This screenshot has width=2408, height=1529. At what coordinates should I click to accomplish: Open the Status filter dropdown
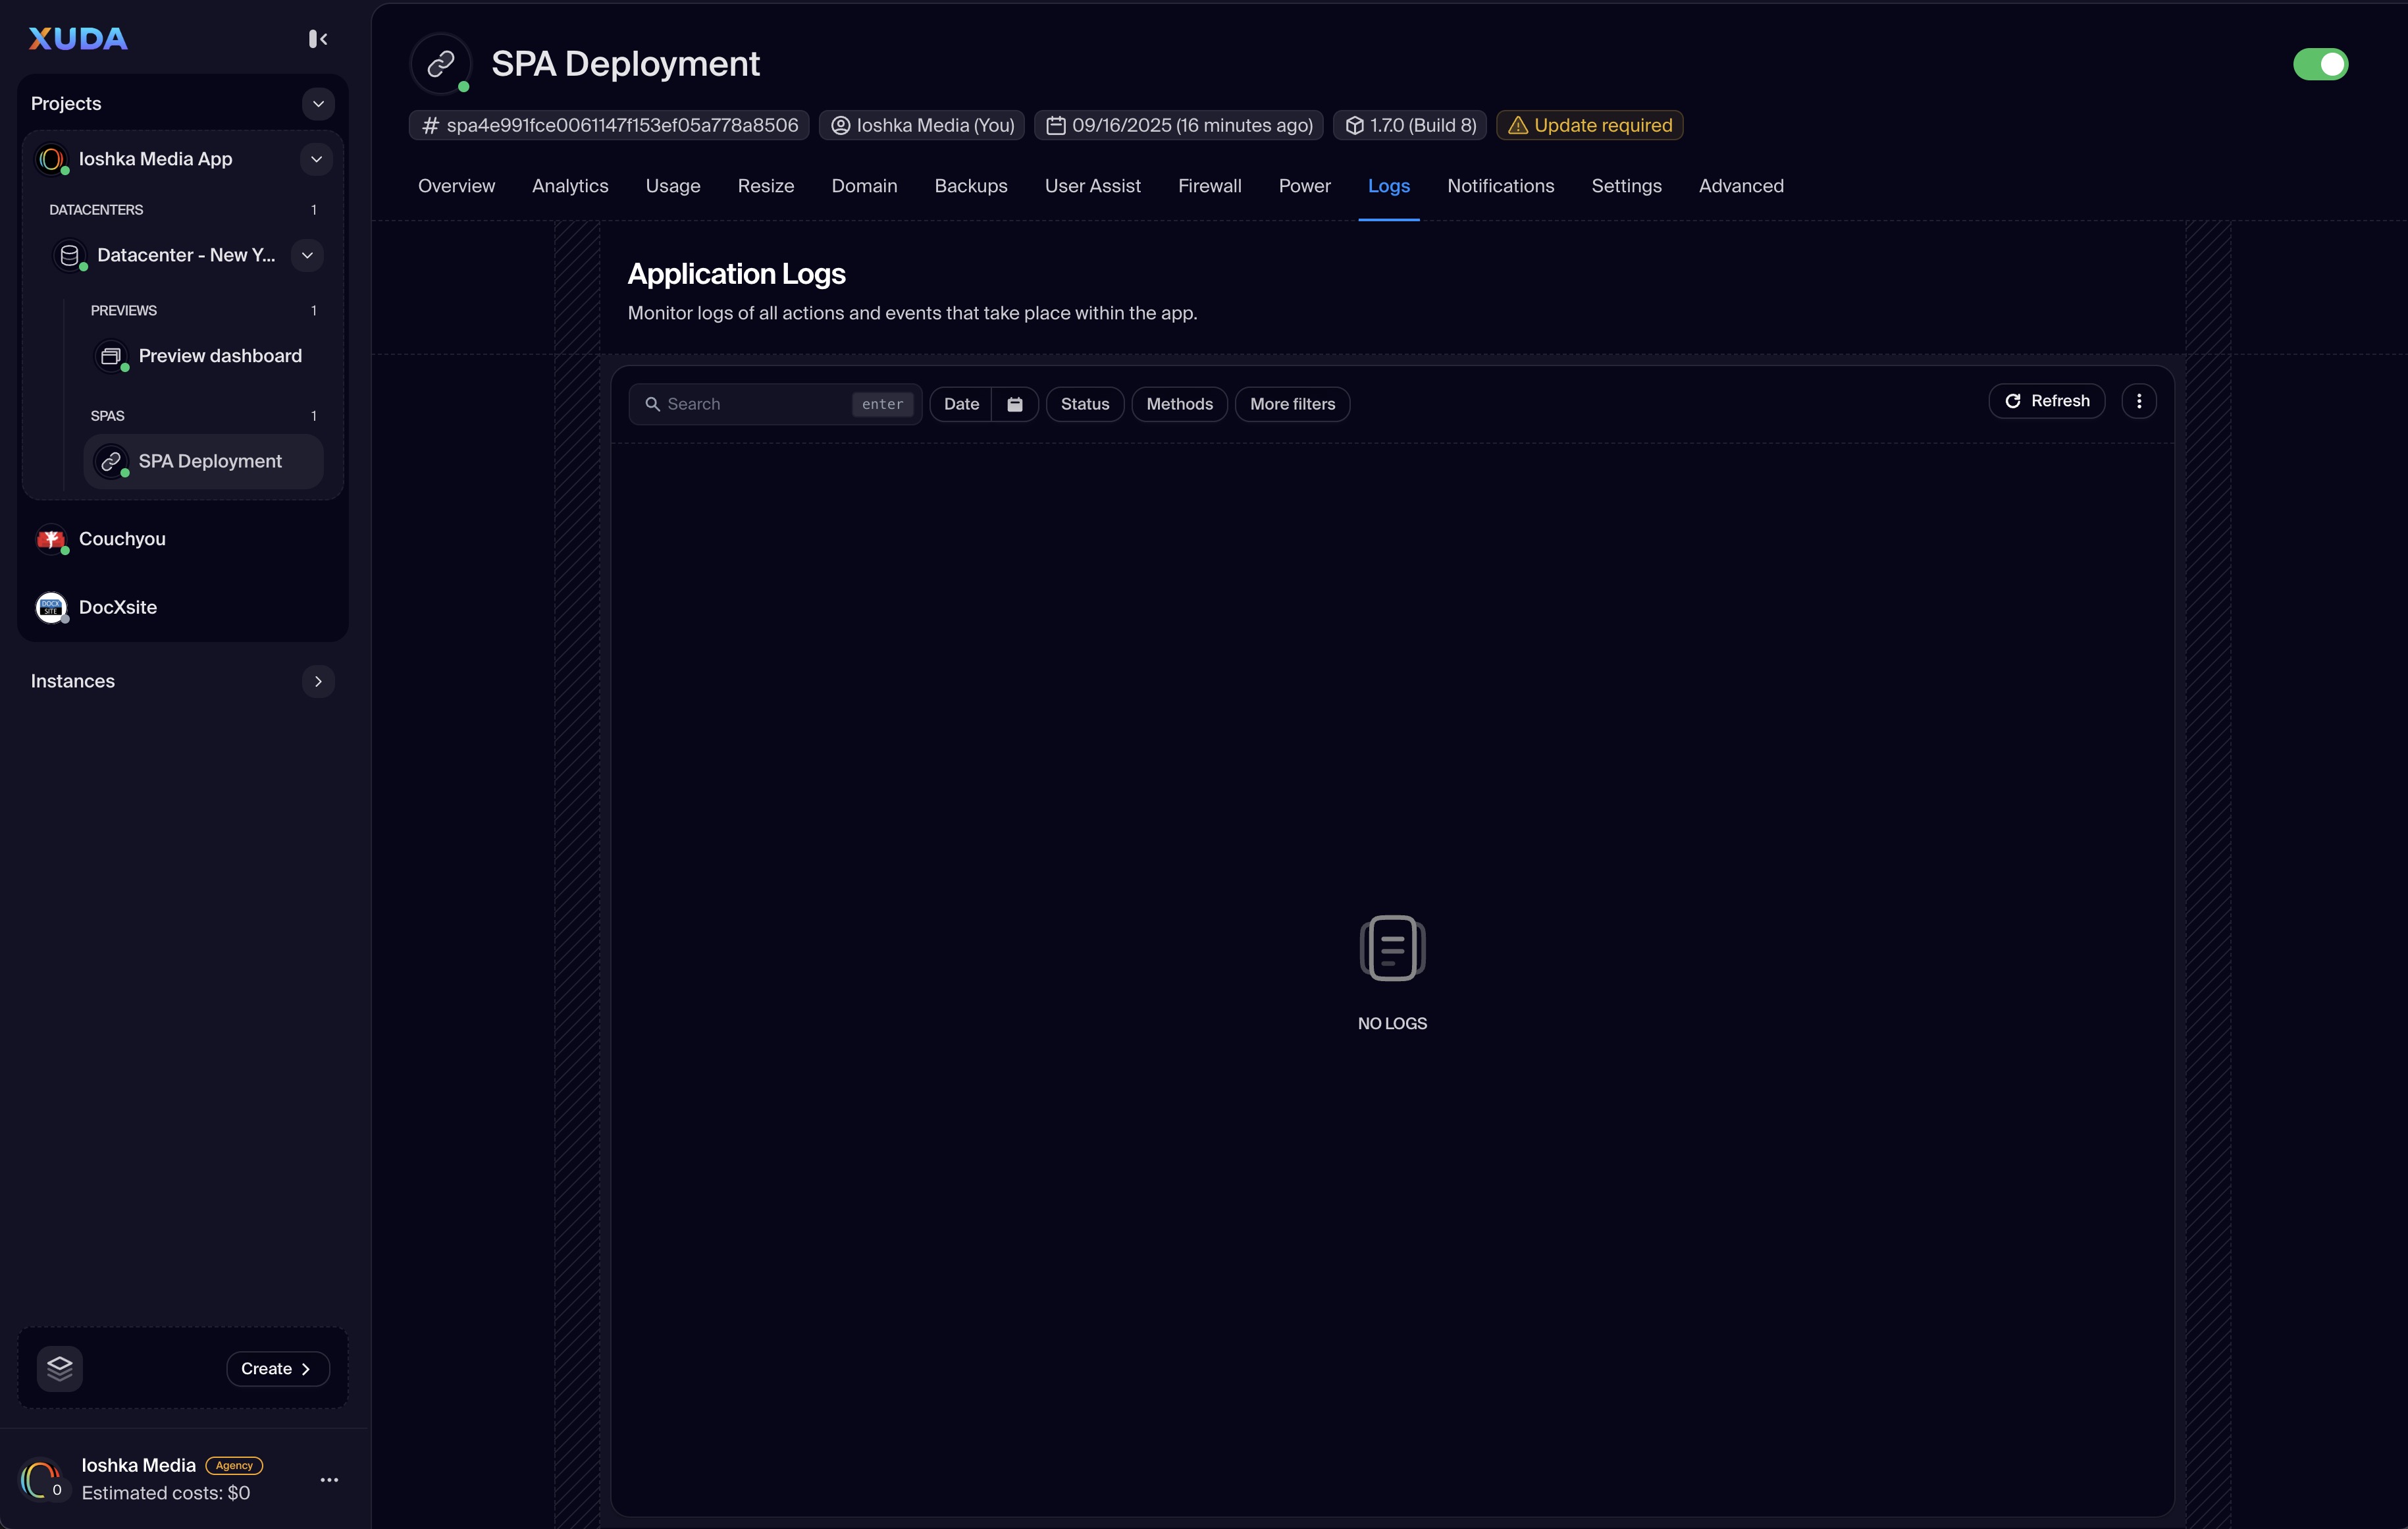click(1084, 404)
